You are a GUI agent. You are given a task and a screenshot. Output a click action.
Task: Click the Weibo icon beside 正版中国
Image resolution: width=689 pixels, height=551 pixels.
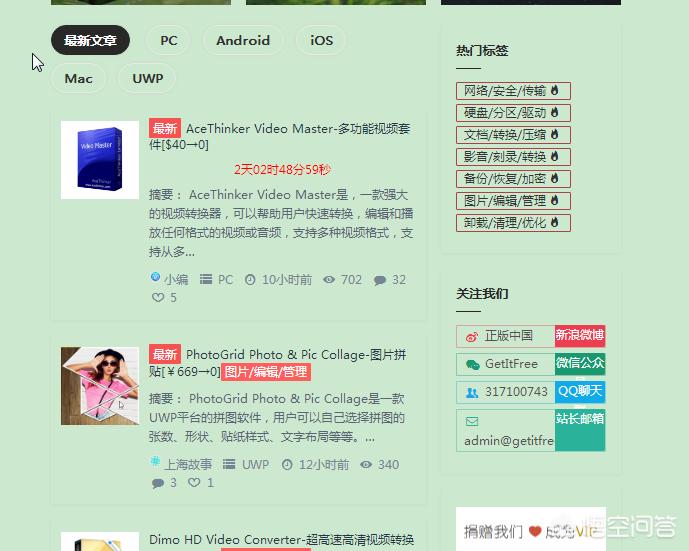pyautogui.click(x=472, y=337)
